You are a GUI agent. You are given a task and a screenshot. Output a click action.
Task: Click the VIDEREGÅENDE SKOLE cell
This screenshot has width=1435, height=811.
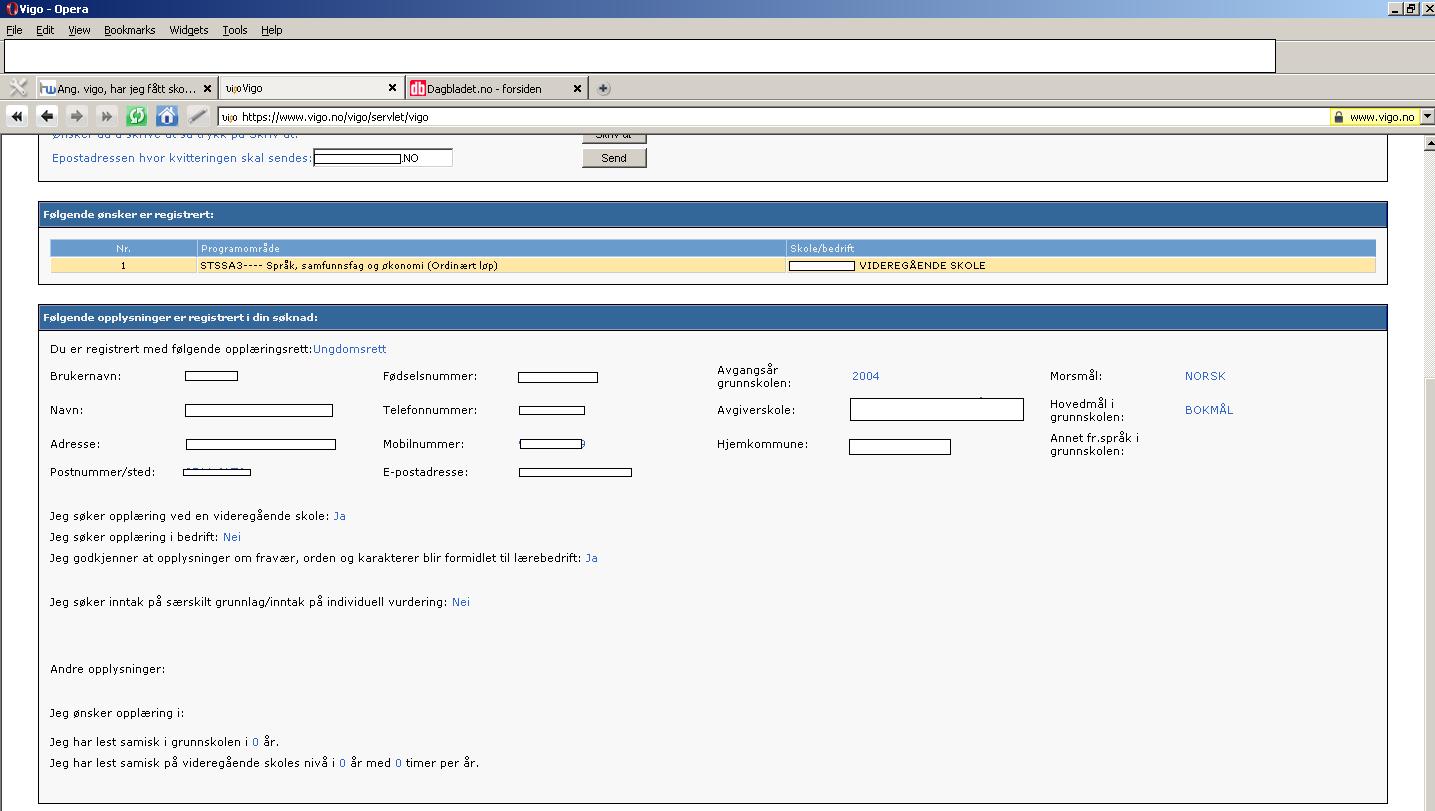coord(1081,265)
